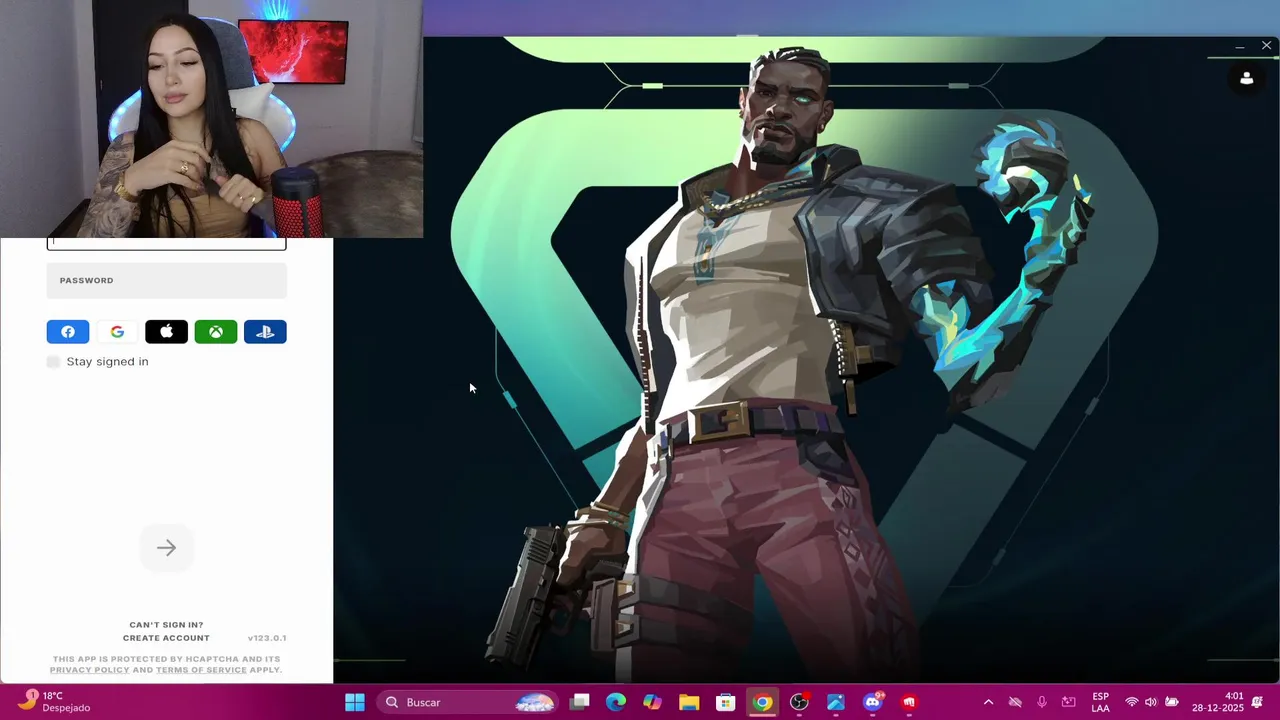Click the microphone tray icon
Viewport: 1280px width, 720px height.
coord(1042,702)
